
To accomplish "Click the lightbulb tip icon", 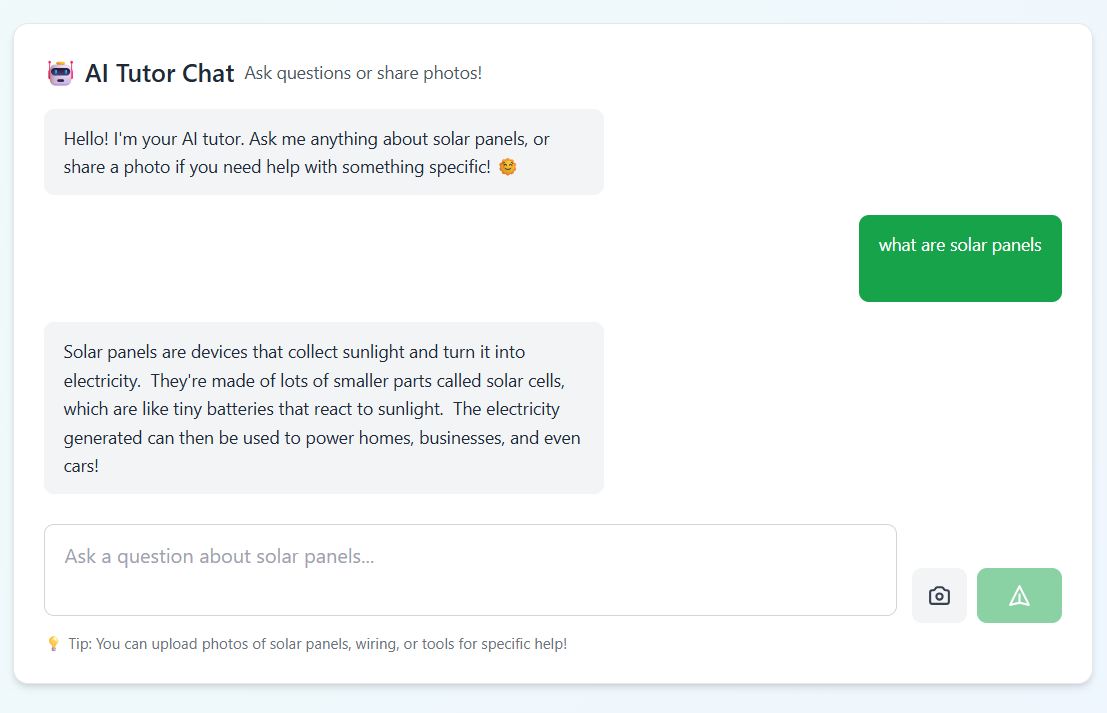I will (54, 644).
